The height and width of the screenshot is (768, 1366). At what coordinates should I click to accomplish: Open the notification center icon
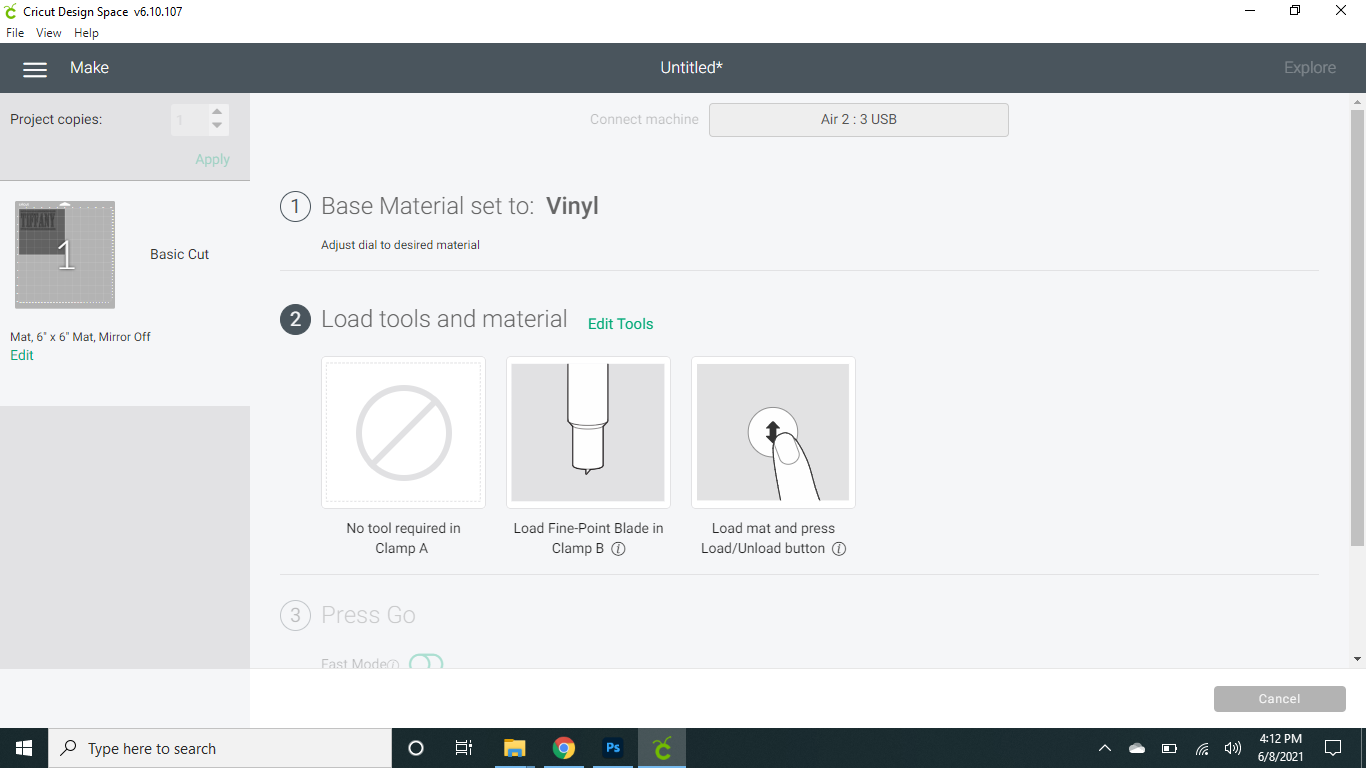[1333, 748]
